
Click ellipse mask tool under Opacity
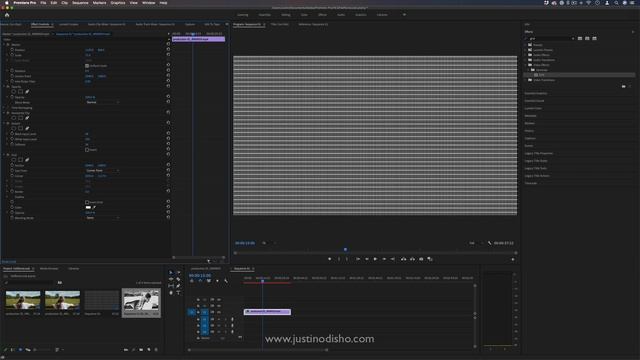pyautogui.click(x=13, y=92)
